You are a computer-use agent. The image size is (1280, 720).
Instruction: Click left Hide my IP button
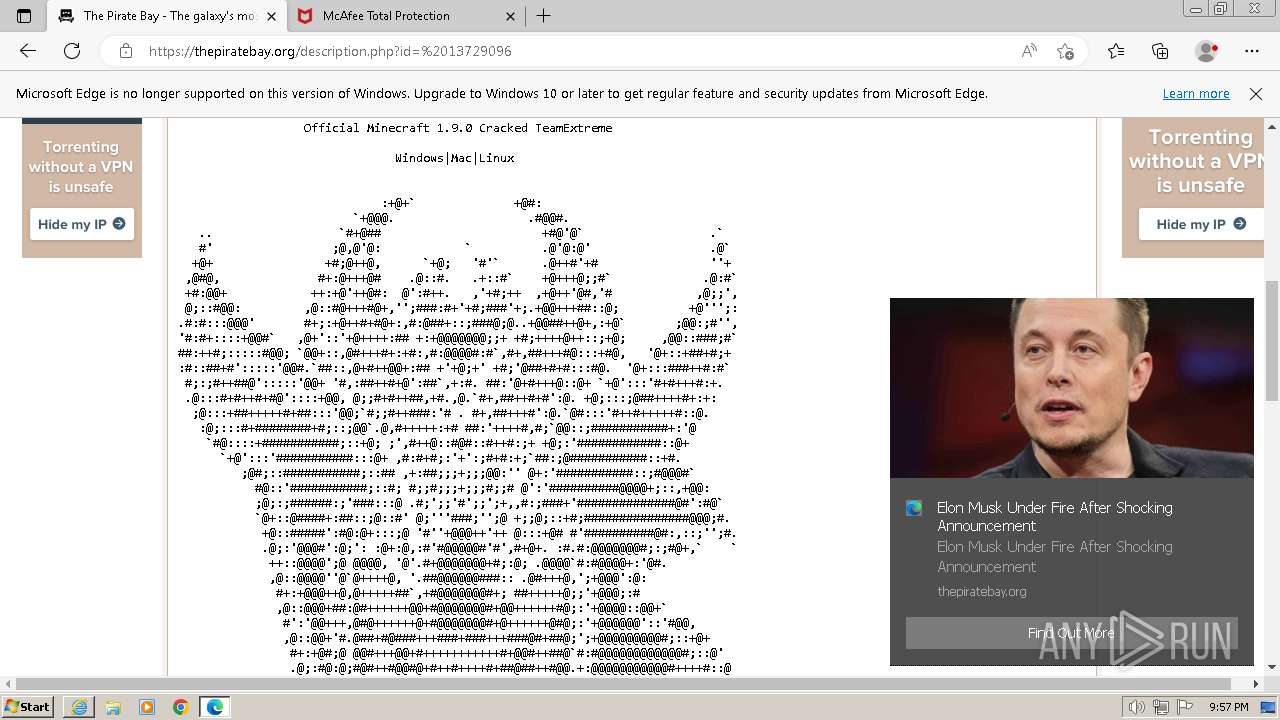(x=82, y=224)
